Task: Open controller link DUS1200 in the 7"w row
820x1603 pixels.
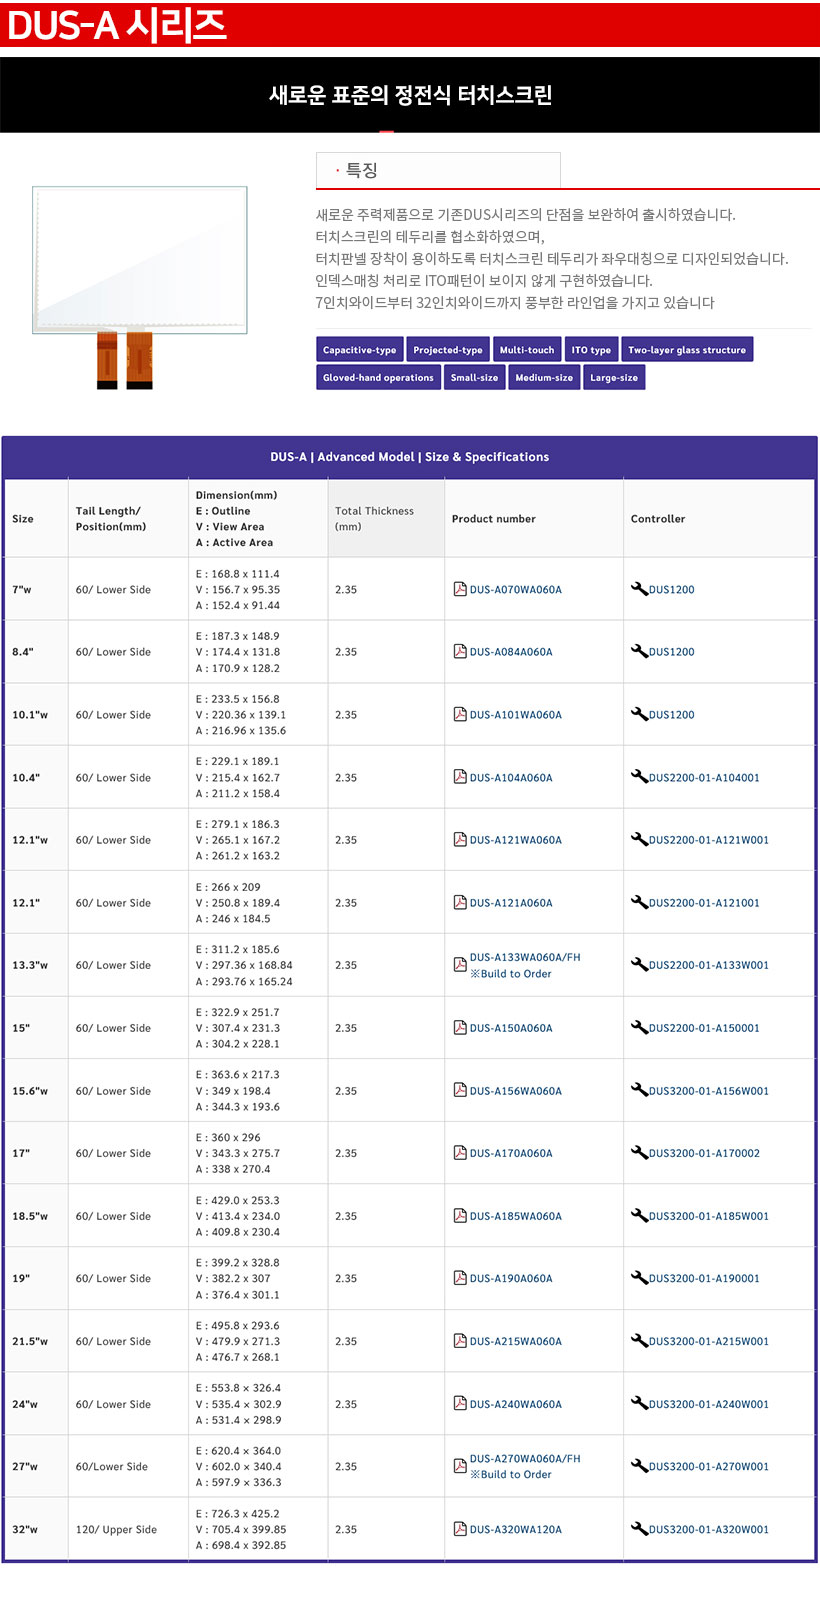Action: pos(672,590)
